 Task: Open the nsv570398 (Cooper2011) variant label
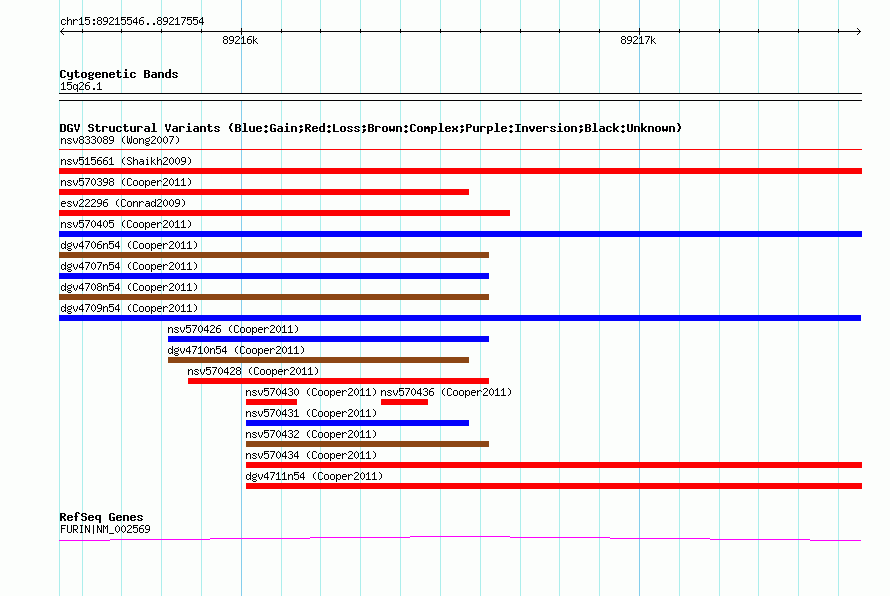(x=126, y=182)
